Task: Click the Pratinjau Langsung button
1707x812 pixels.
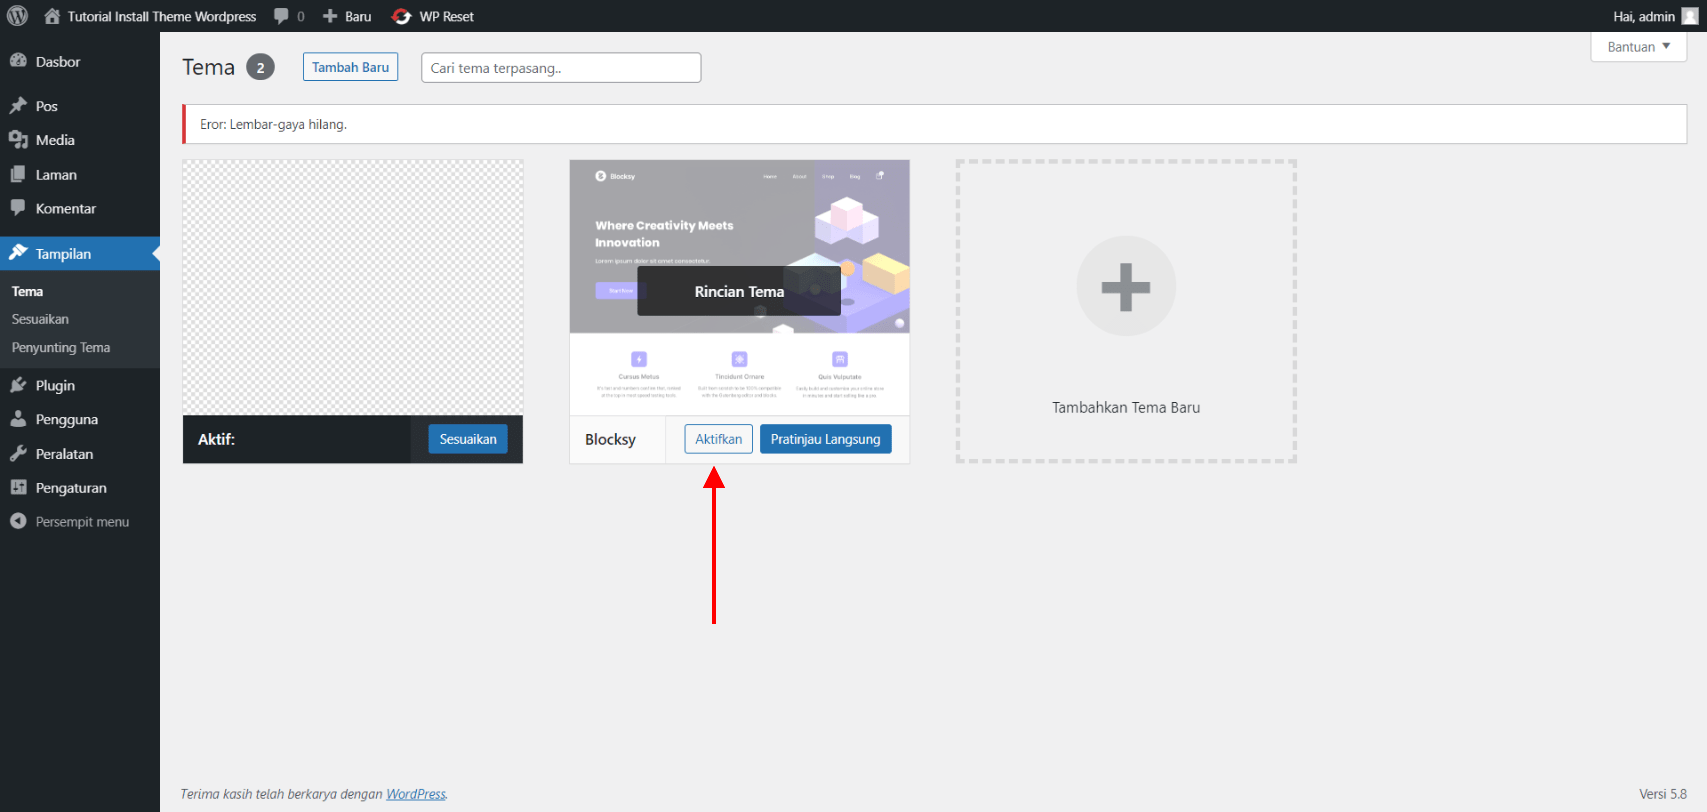Action: (x=825, y=439)
